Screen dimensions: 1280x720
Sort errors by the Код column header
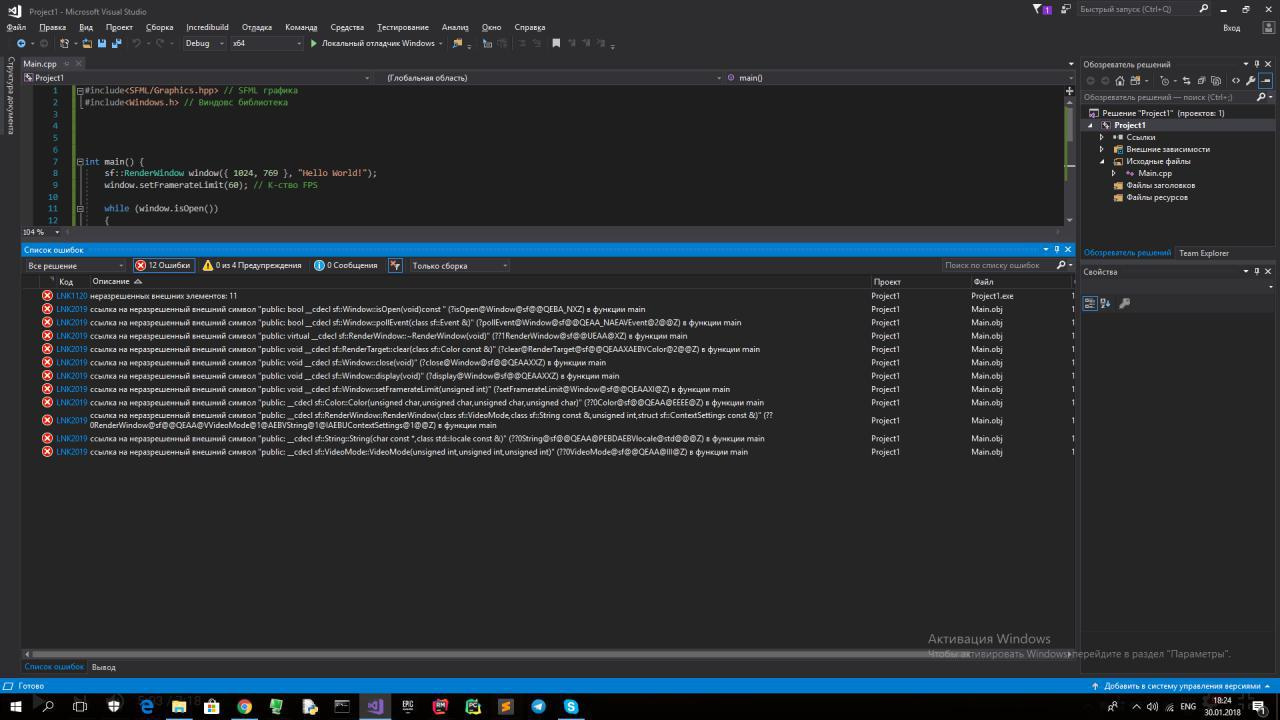pos(66,282)
